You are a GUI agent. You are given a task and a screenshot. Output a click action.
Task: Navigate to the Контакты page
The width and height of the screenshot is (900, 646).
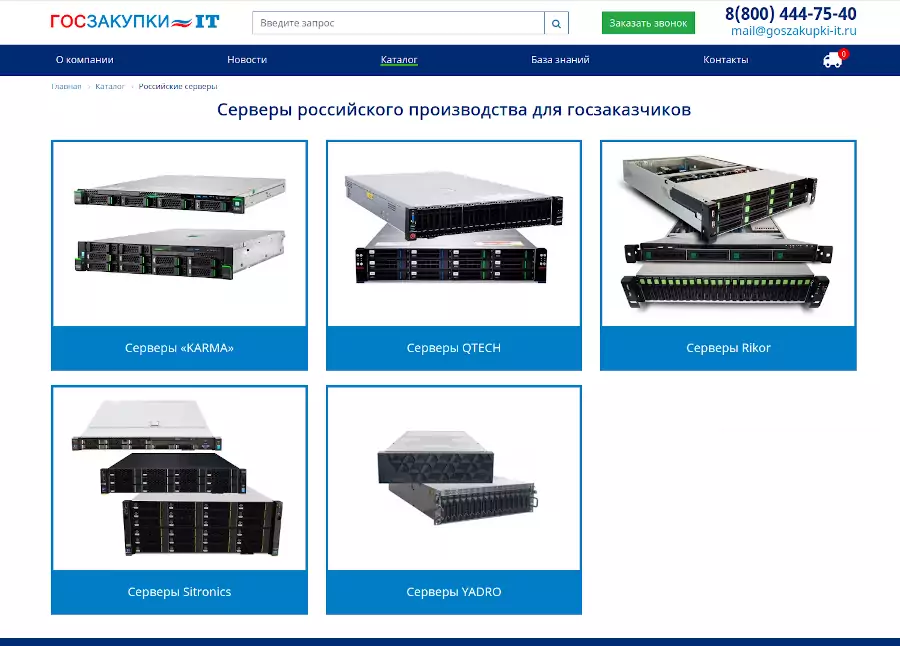726,60
